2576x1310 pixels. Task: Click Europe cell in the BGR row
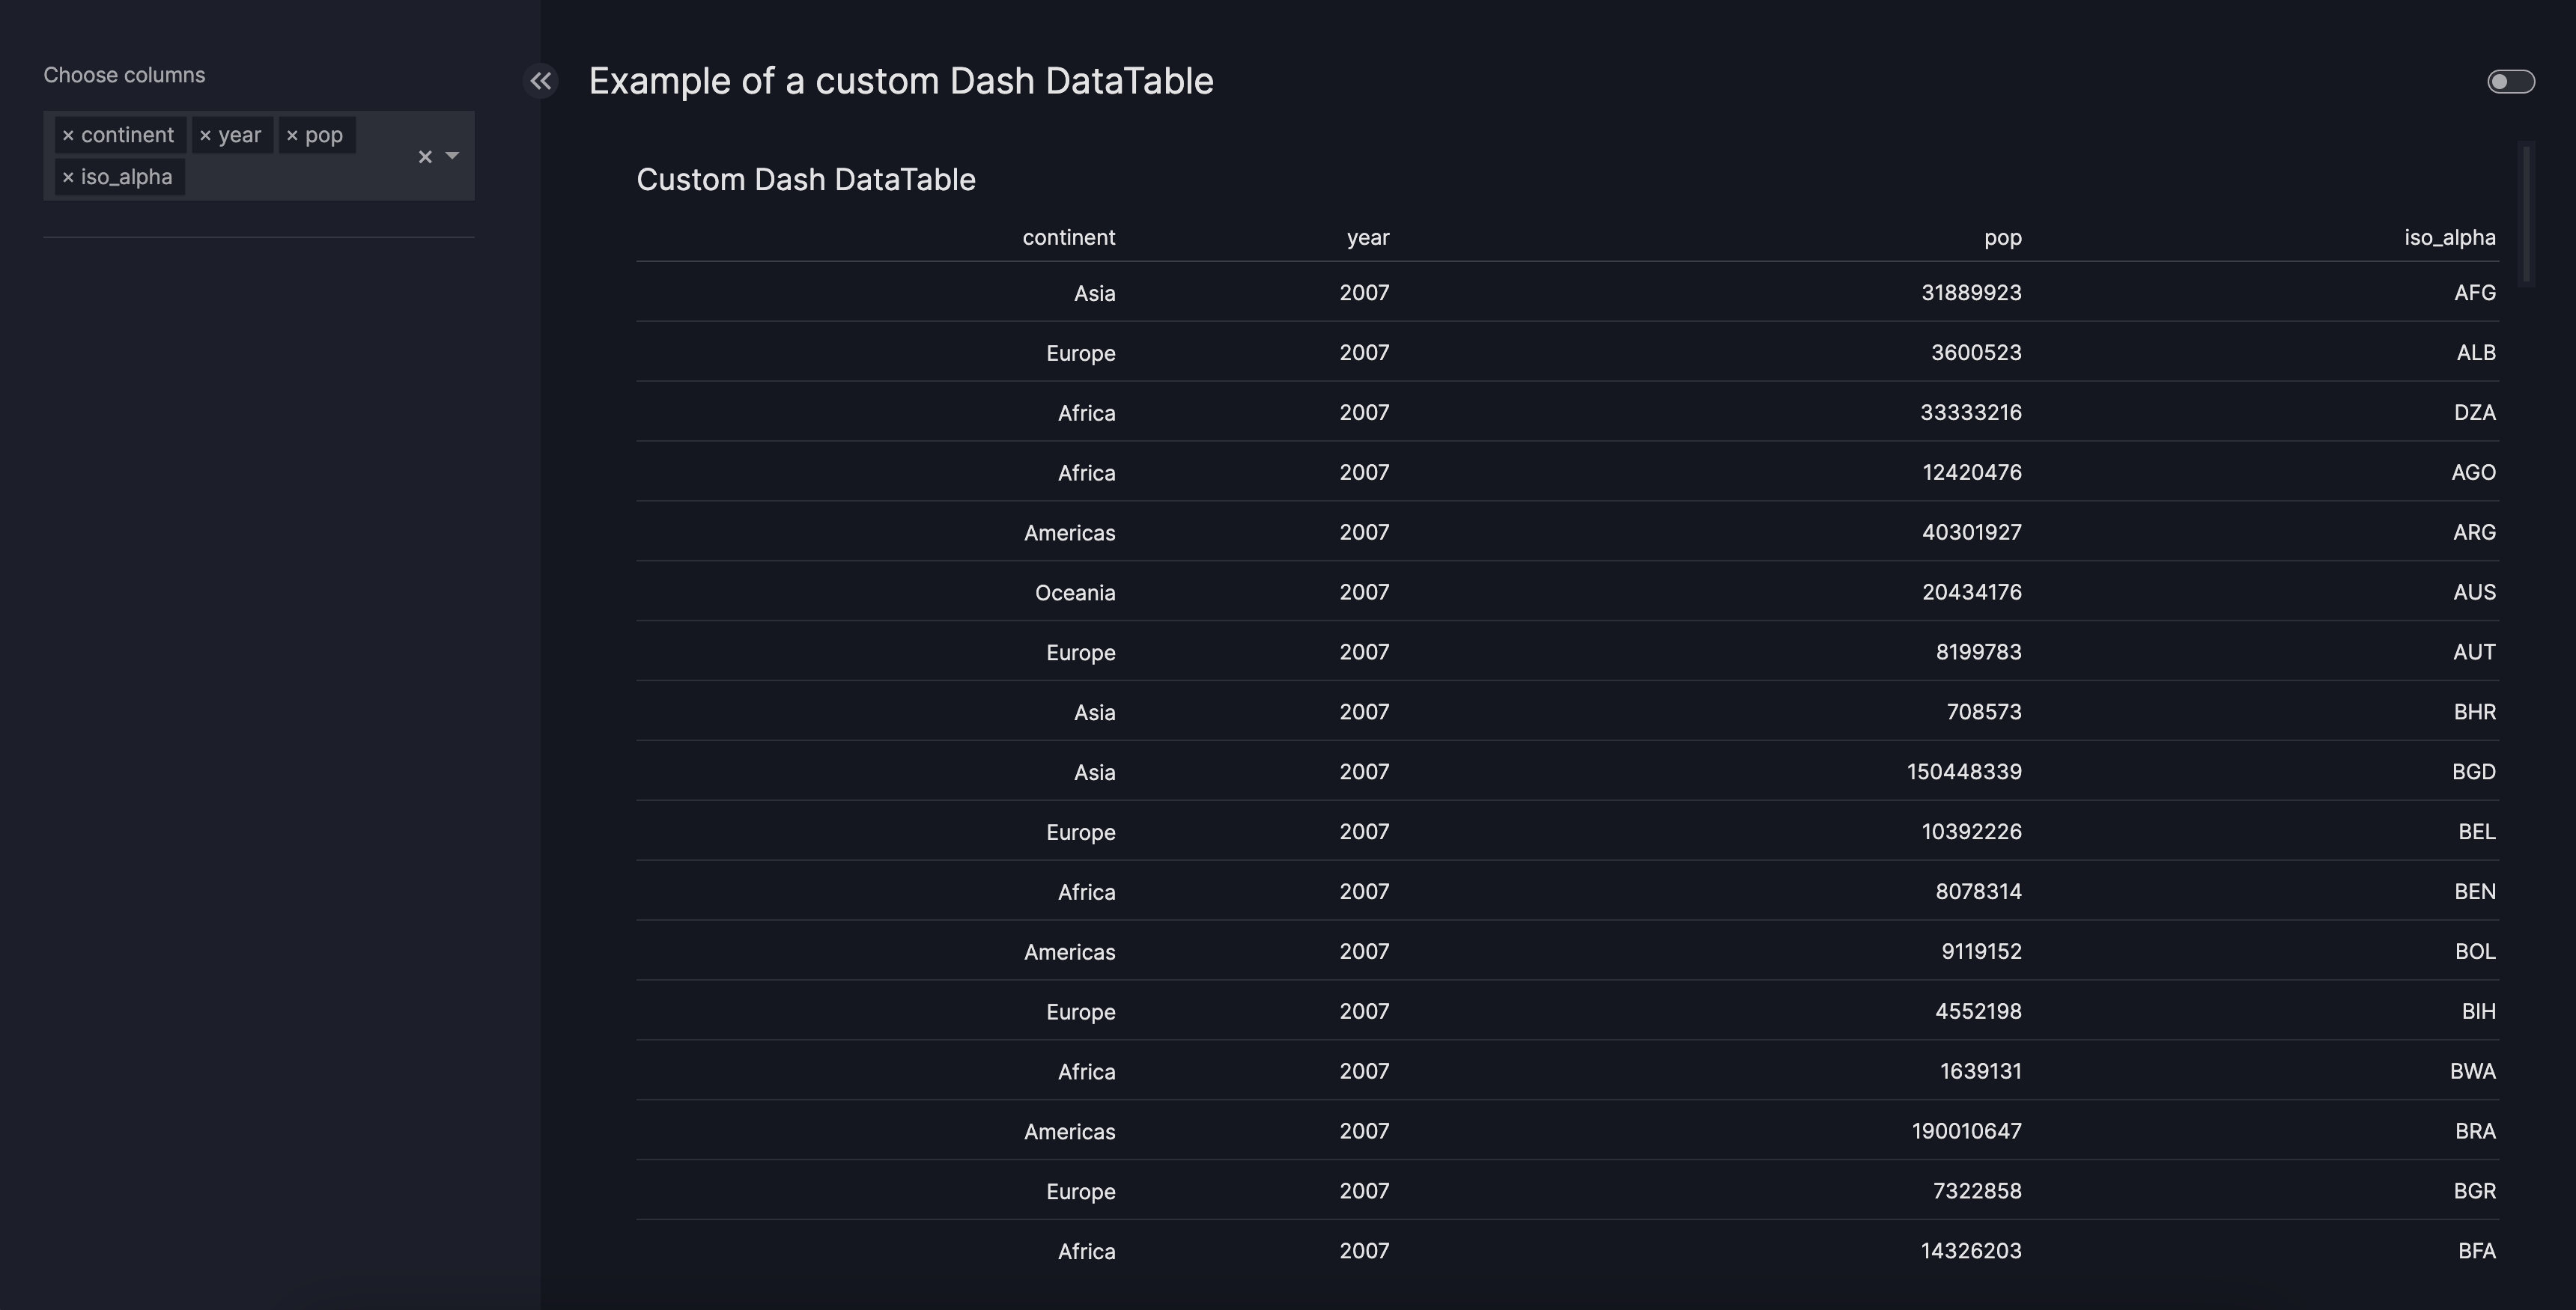click(x=1080, y=1192)
